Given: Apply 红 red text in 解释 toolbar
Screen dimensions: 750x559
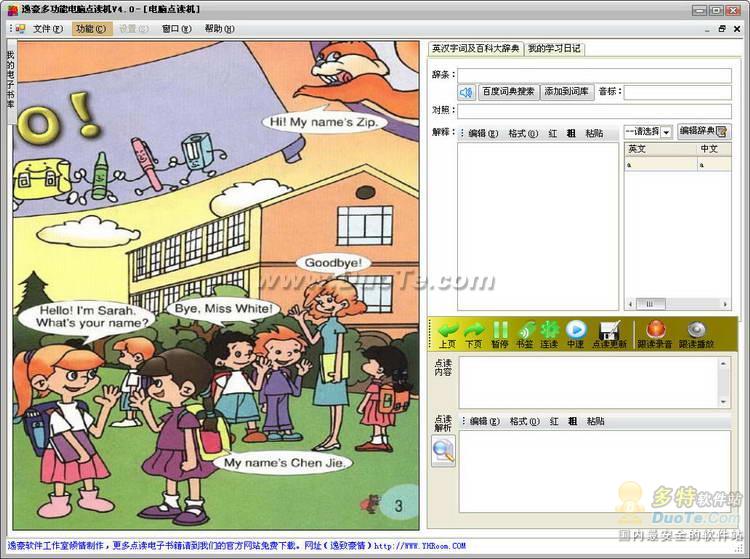Looking at the screenshot, I should [553, 134].
